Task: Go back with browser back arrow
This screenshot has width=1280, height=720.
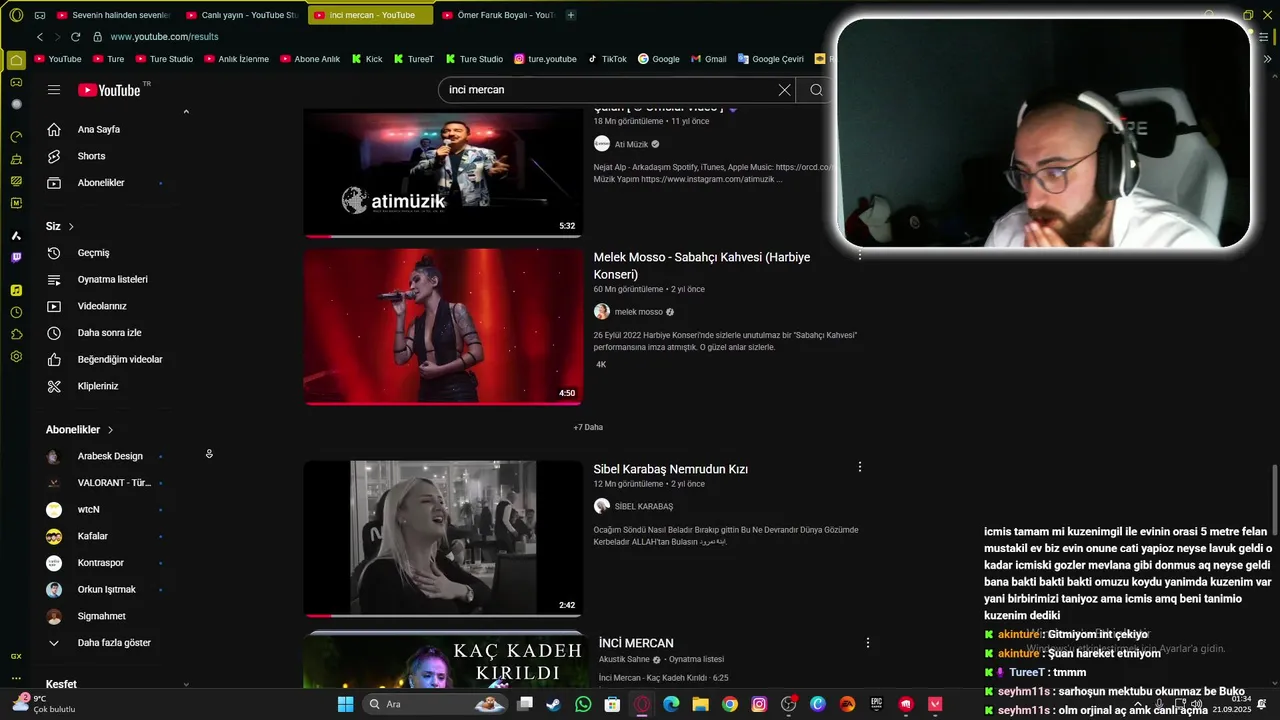Action: click(40, 37)
